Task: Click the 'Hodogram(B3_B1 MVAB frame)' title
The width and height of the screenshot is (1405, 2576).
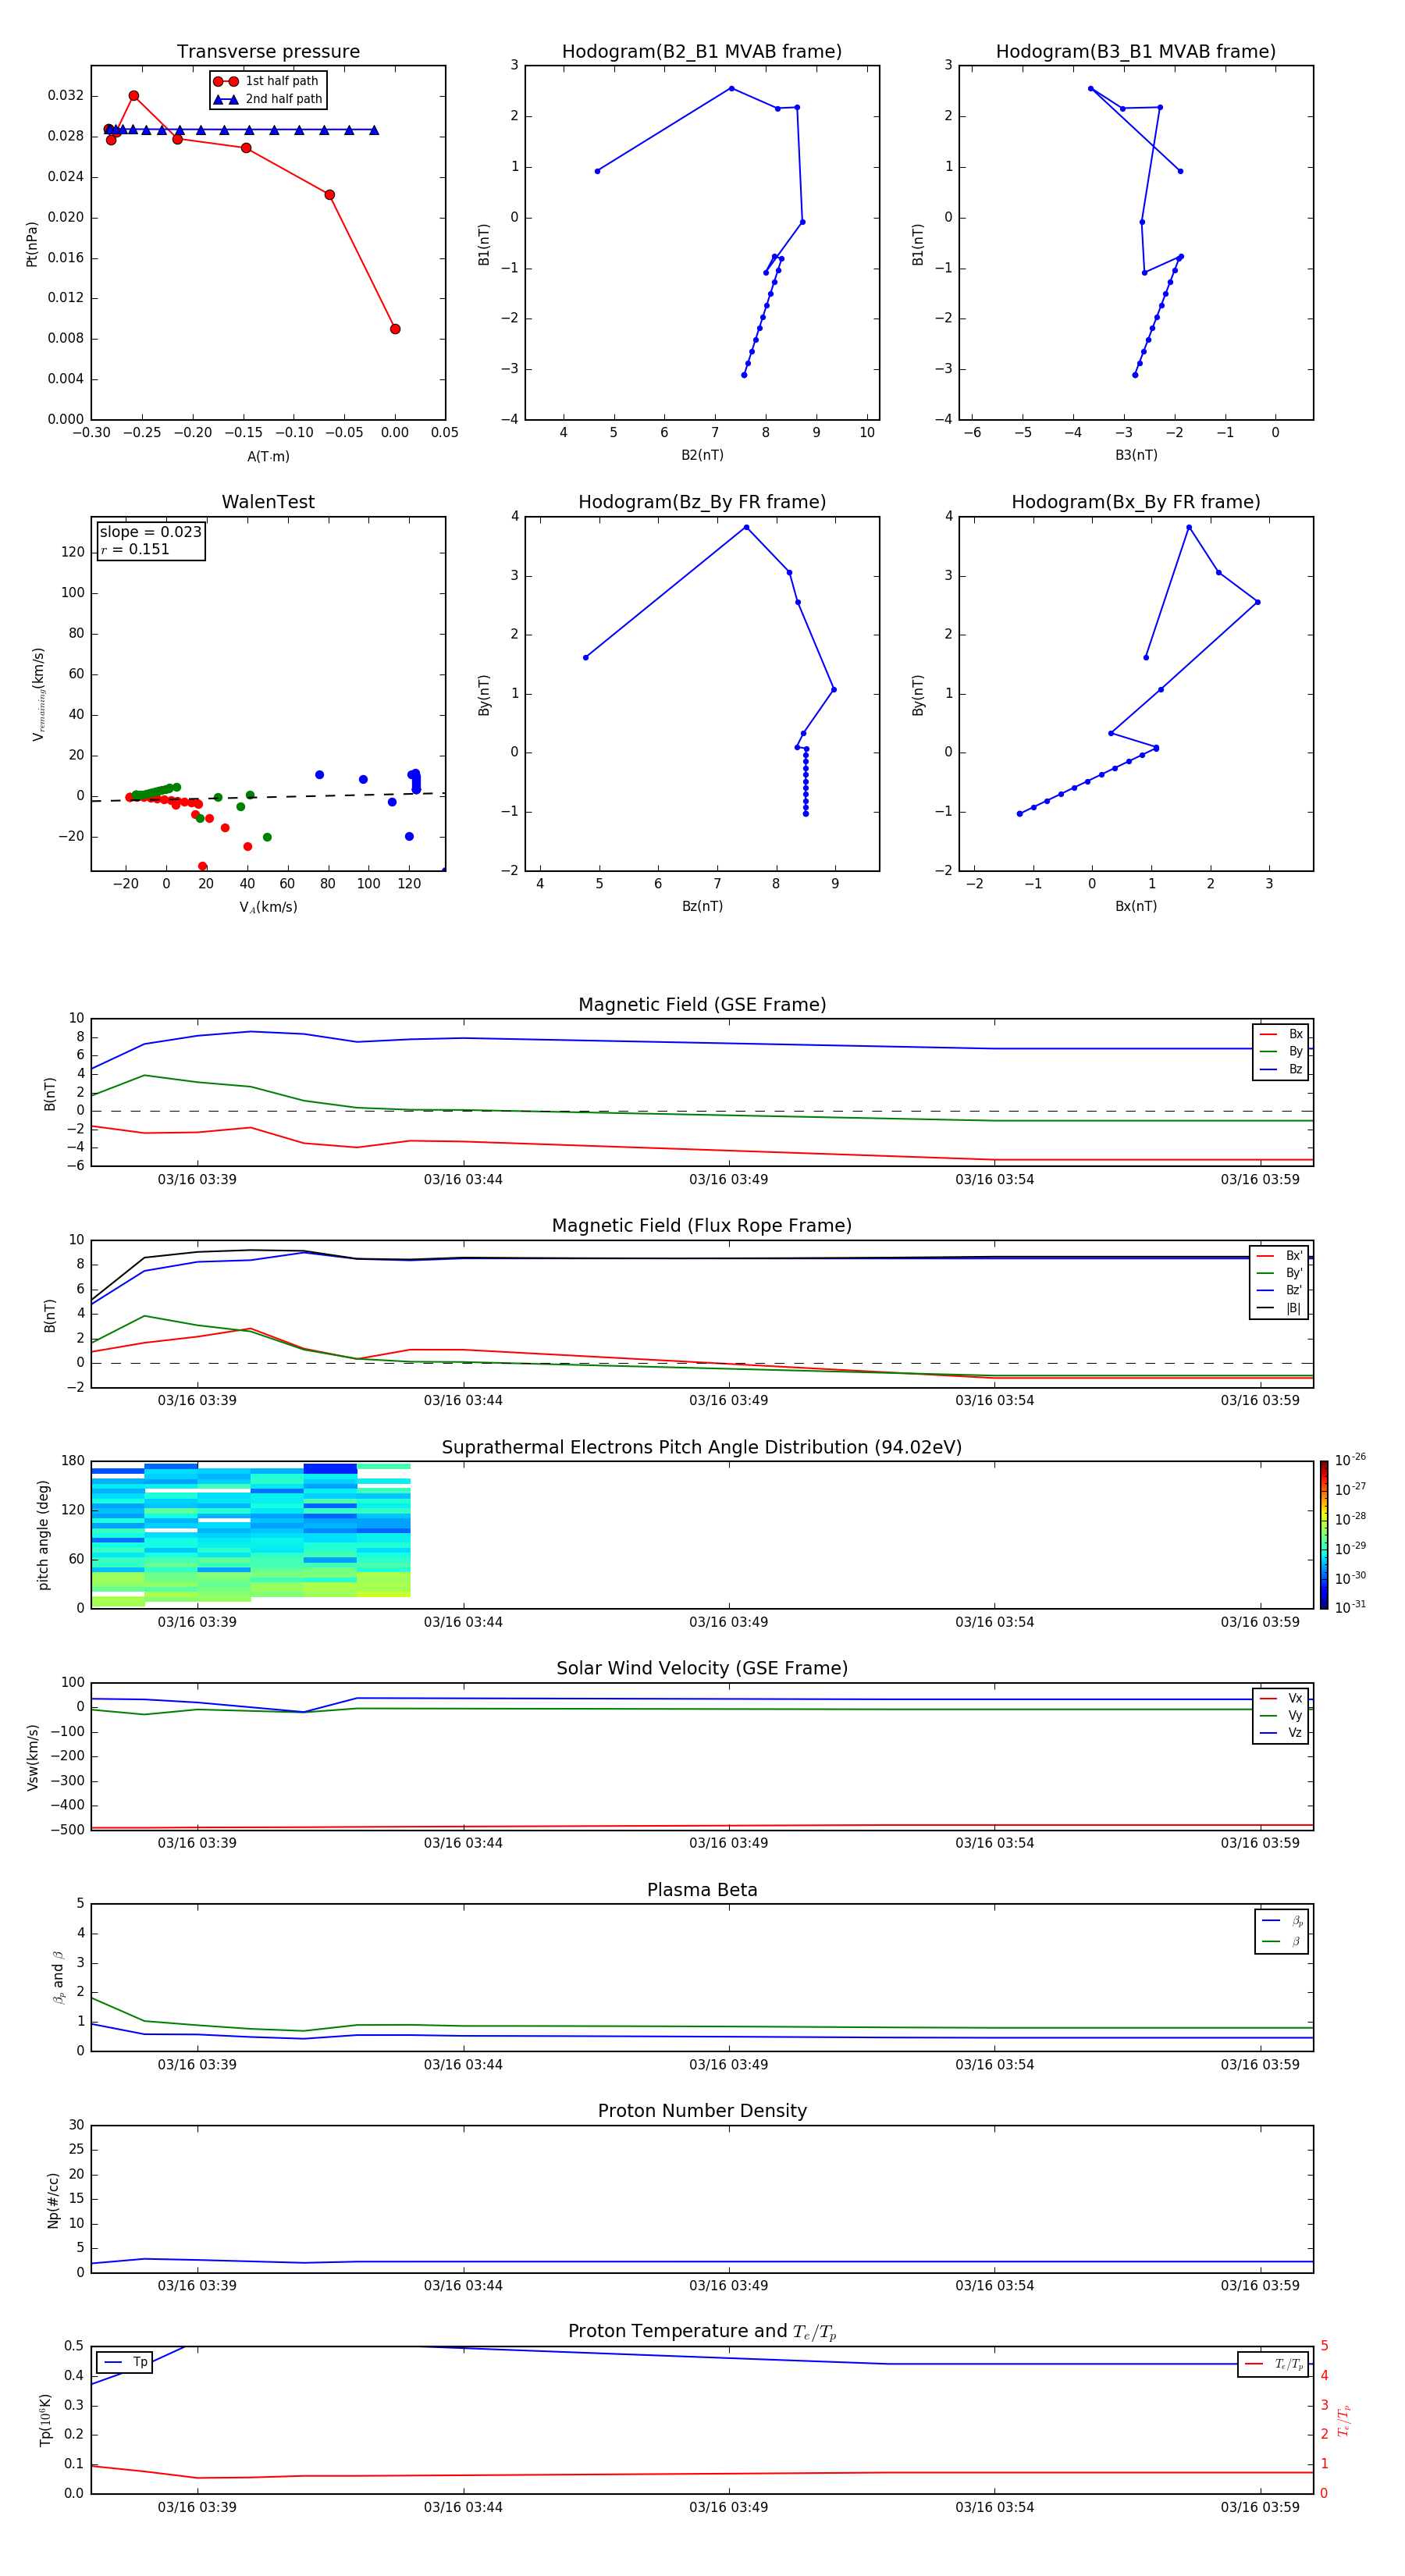Action: 1136,51
